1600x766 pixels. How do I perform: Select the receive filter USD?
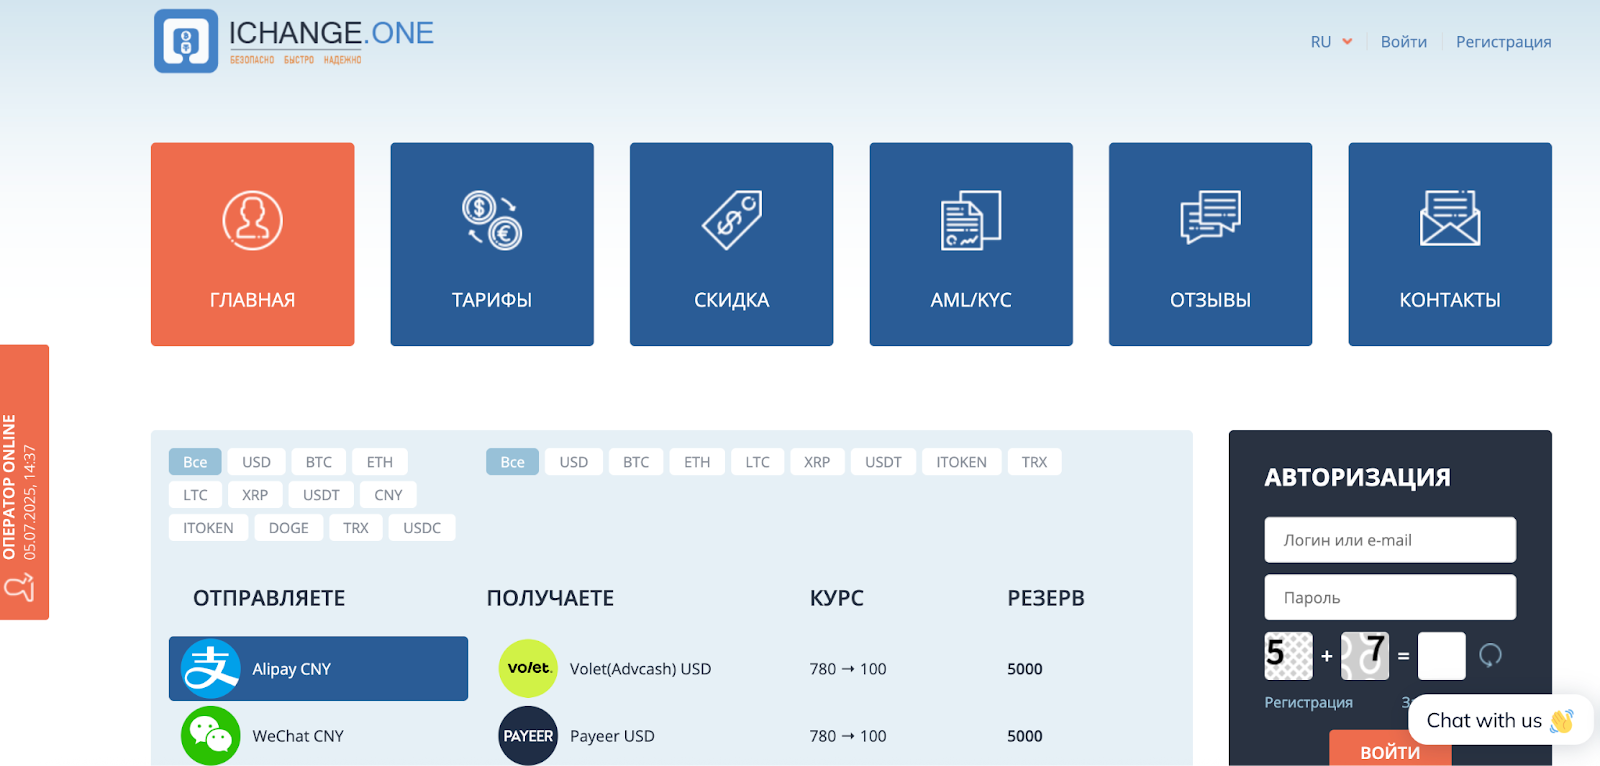tap(574, 462)
